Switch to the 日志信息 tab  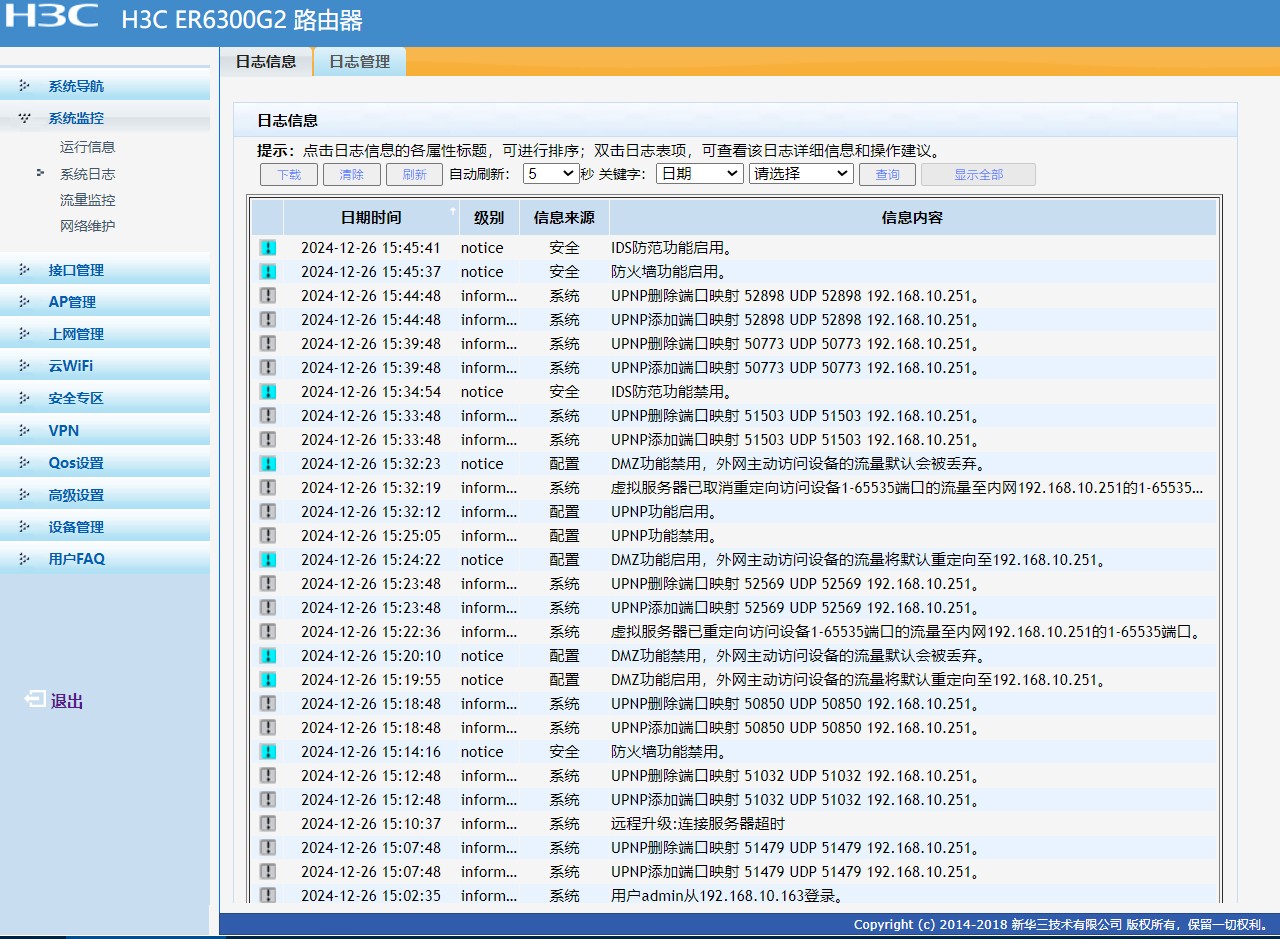266,61
